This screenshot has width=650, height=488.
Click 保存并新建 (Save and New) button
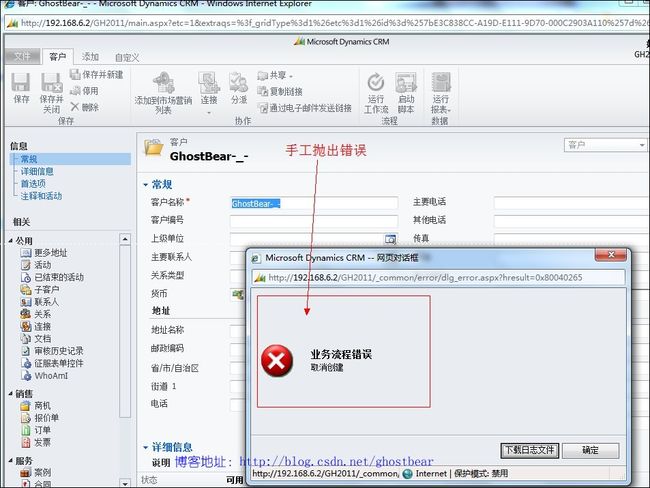click(97, 75)
